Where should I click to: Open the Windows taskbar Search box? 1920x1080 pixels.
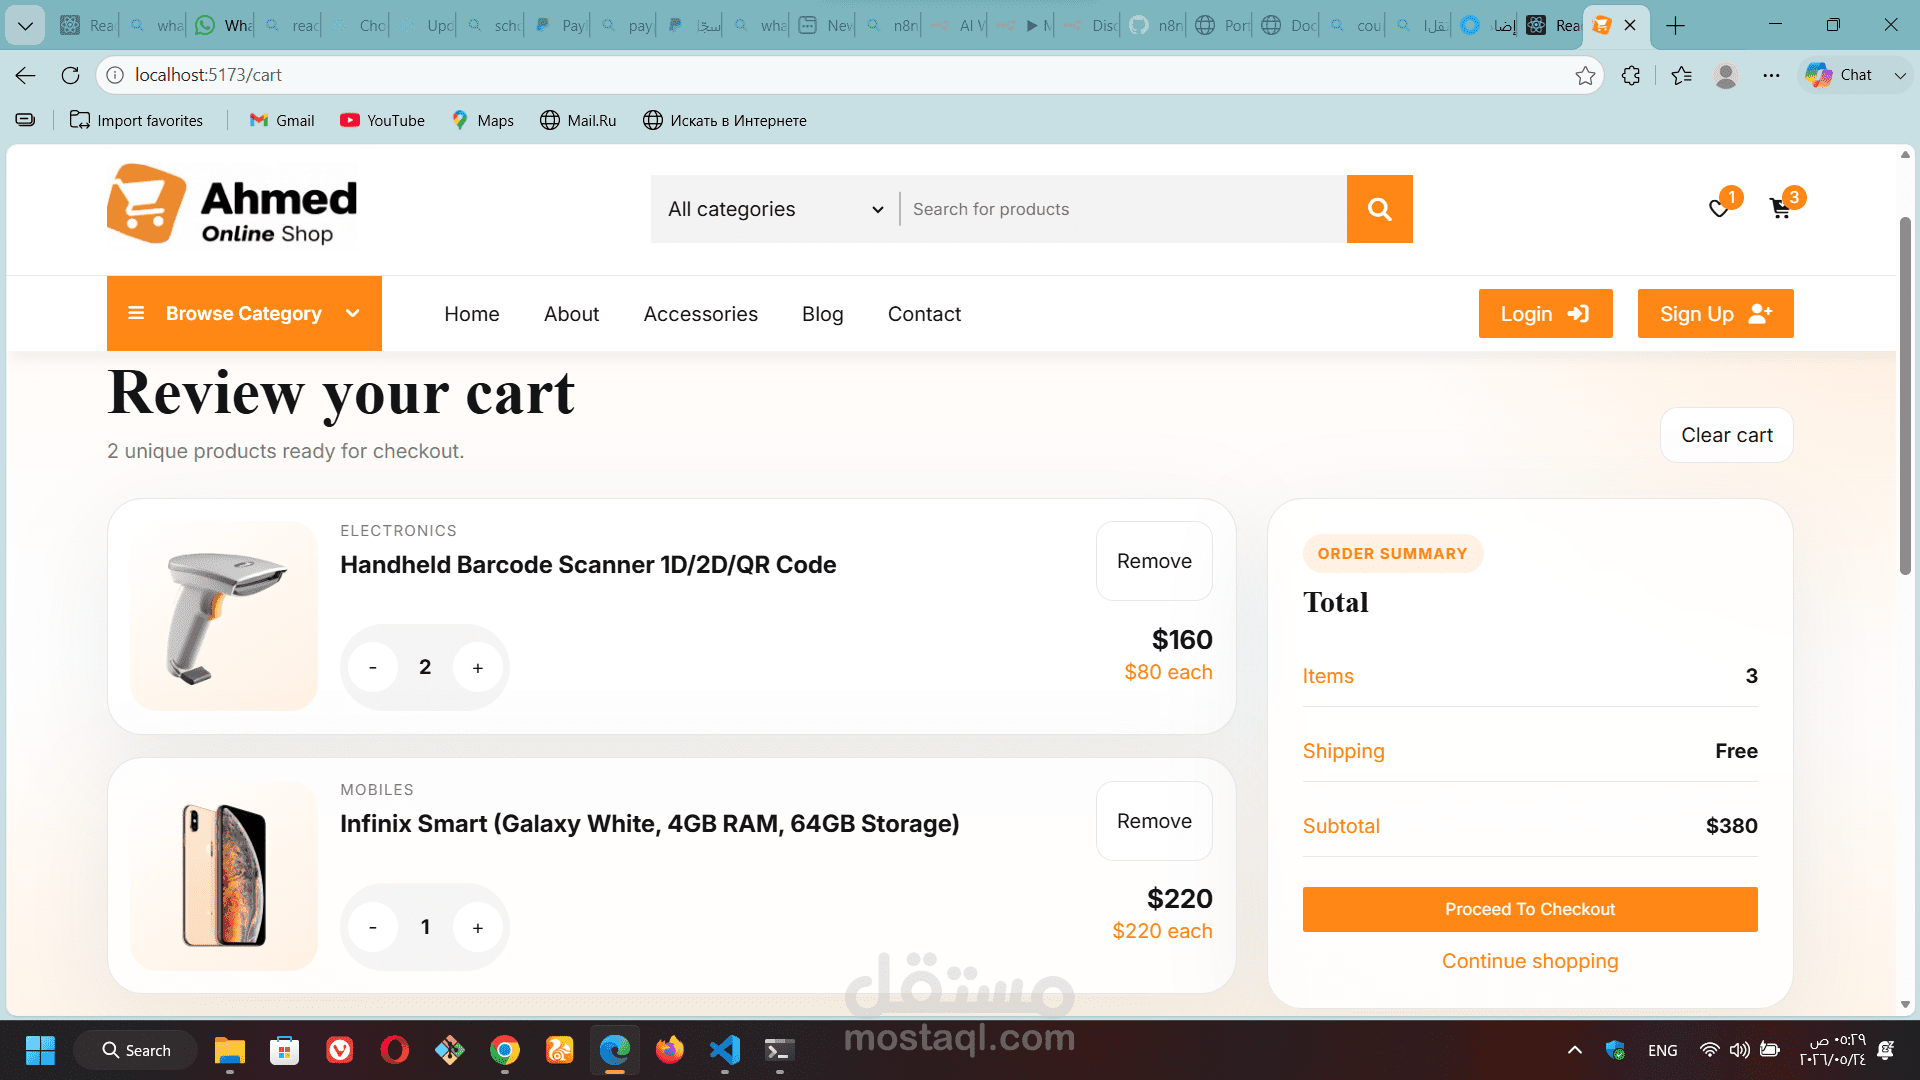coord(135,1050)
